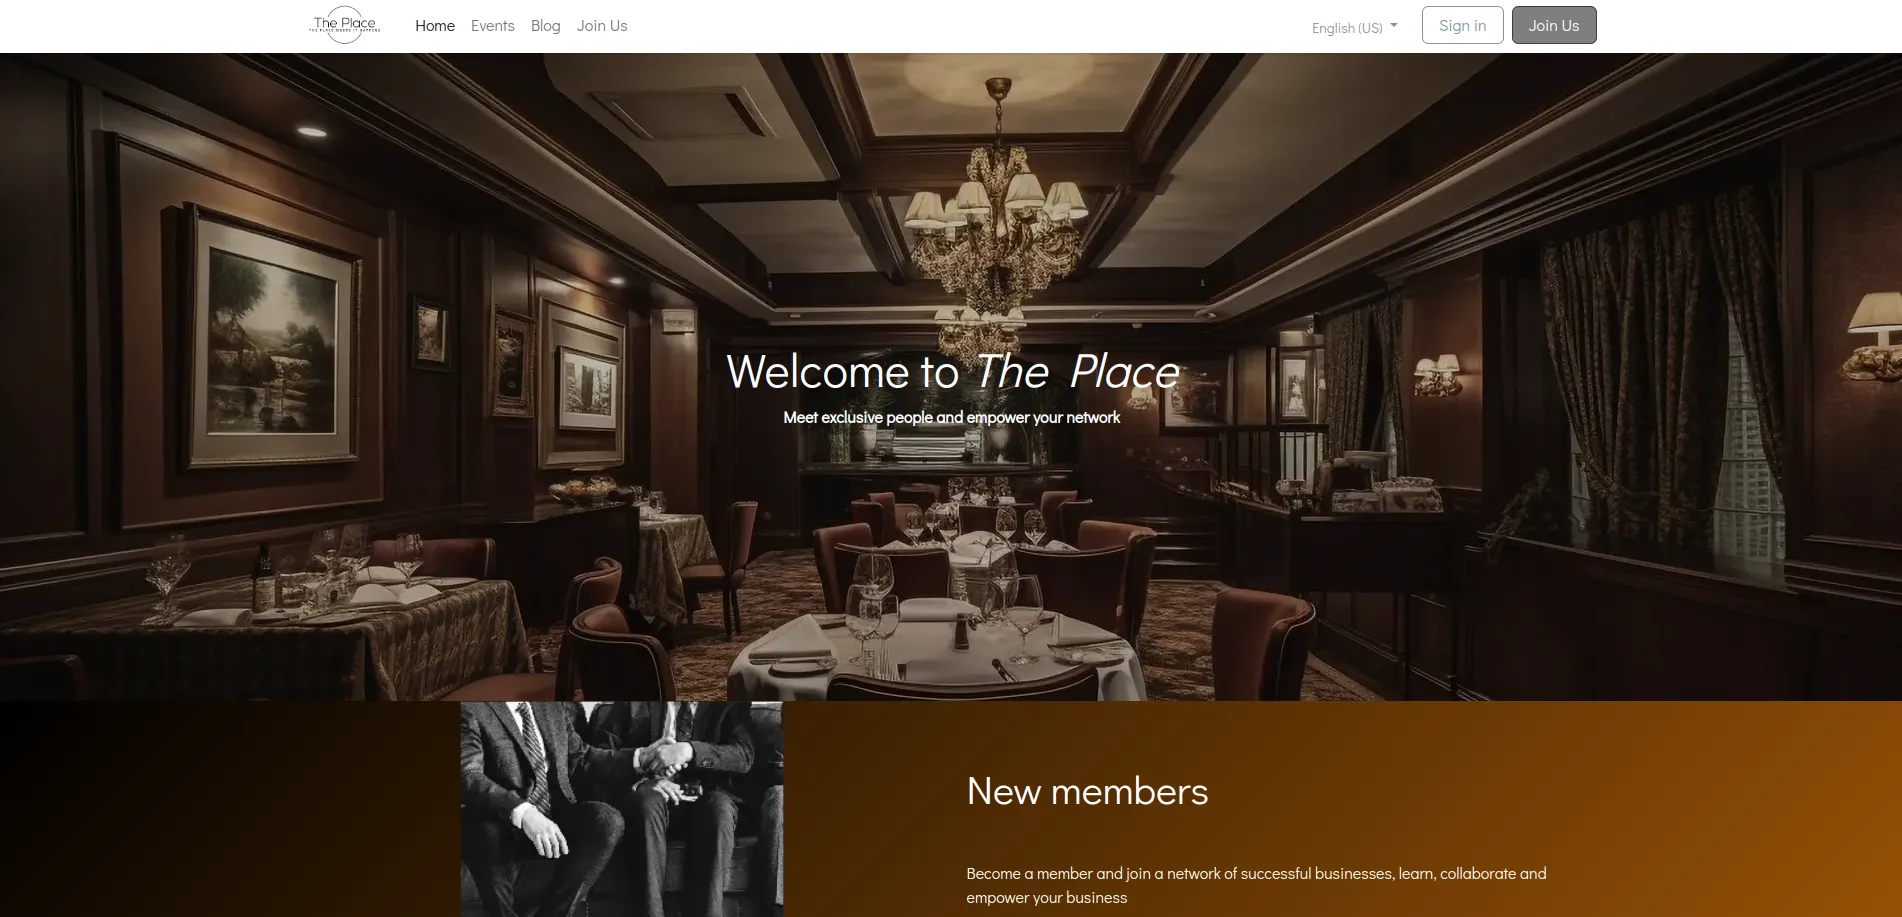Select the Meet exclusive people tagline text

pyautogui.click(x=951, y=417)
